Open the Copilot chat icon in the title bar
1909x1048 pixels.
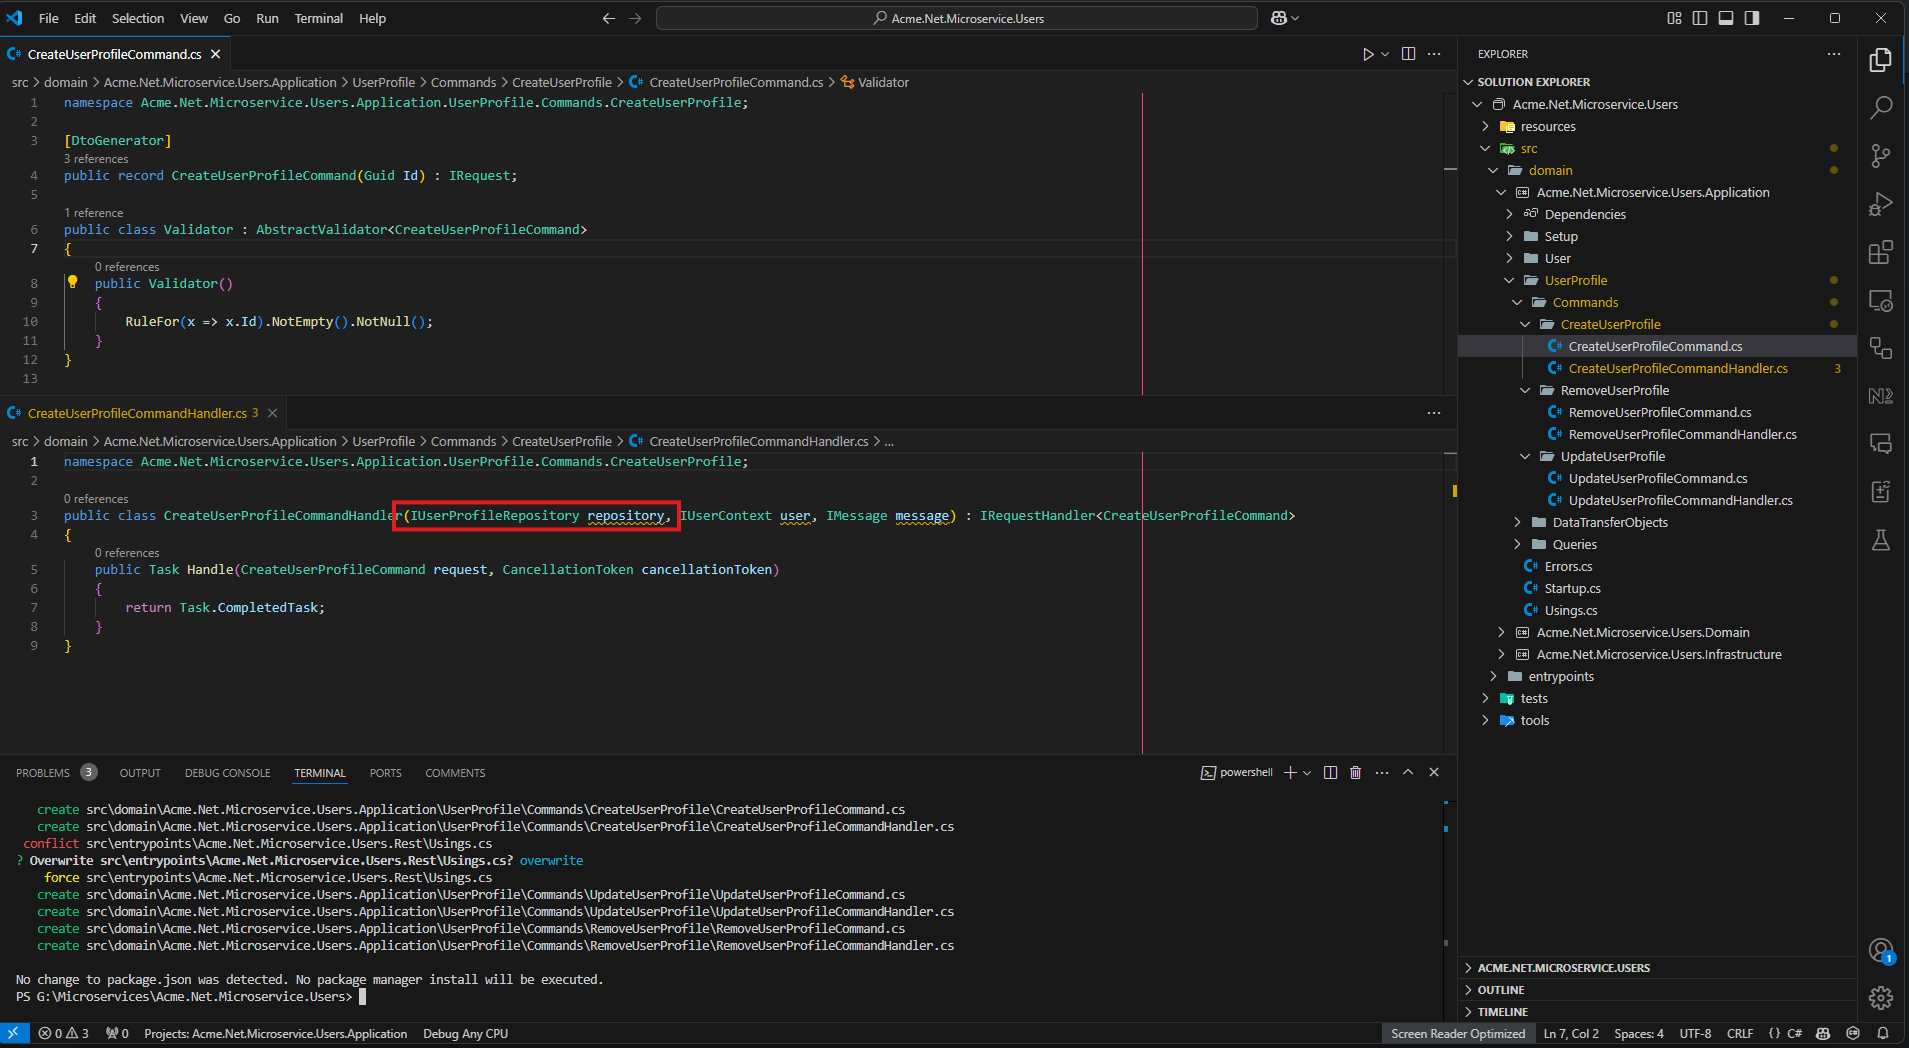point(1279,18)
